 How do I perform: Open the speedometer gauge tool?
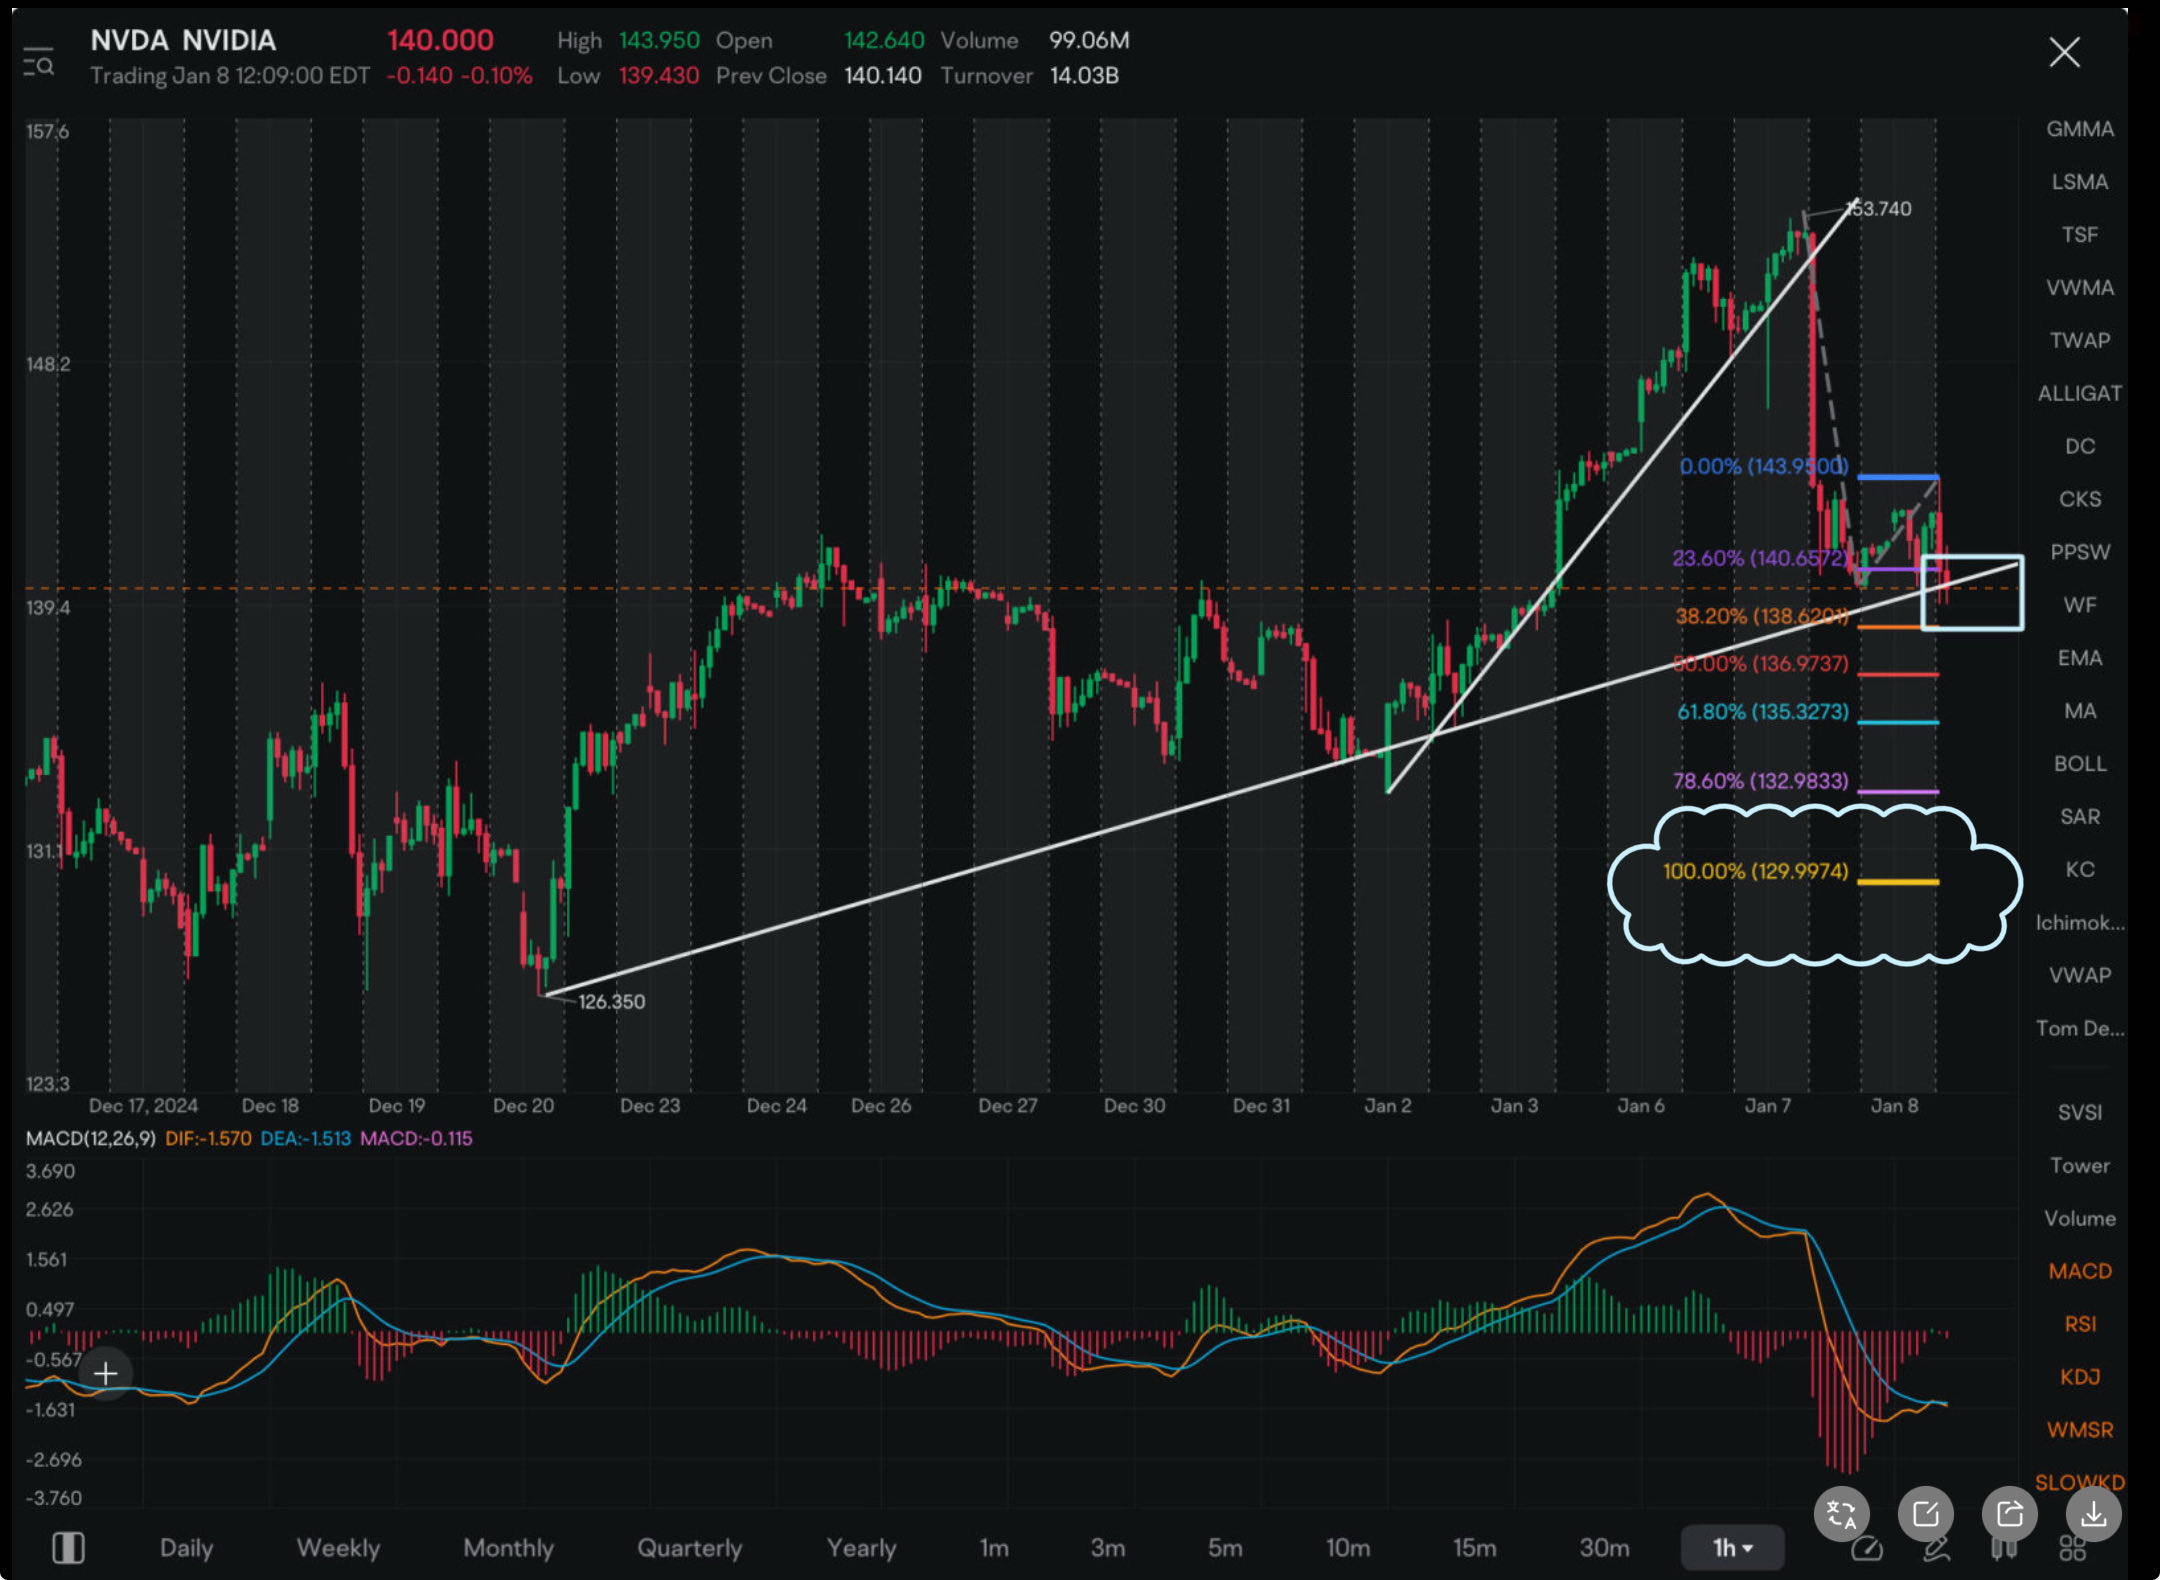tap(1867, 1550)
